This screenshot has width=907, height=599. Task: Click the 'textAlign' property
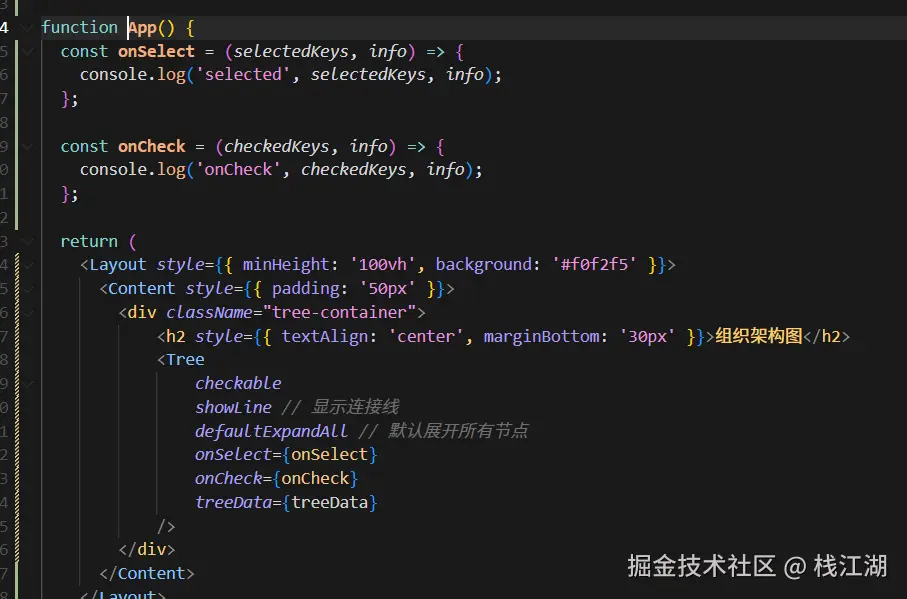pyautogui.click(x=325, y=336)
